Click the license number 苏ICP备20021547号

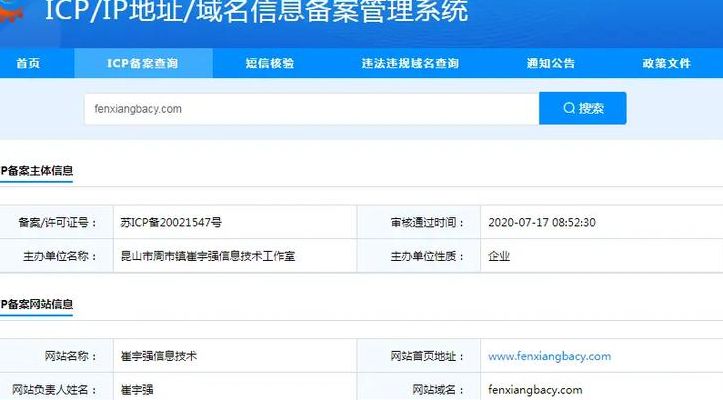tap(171, 222)
